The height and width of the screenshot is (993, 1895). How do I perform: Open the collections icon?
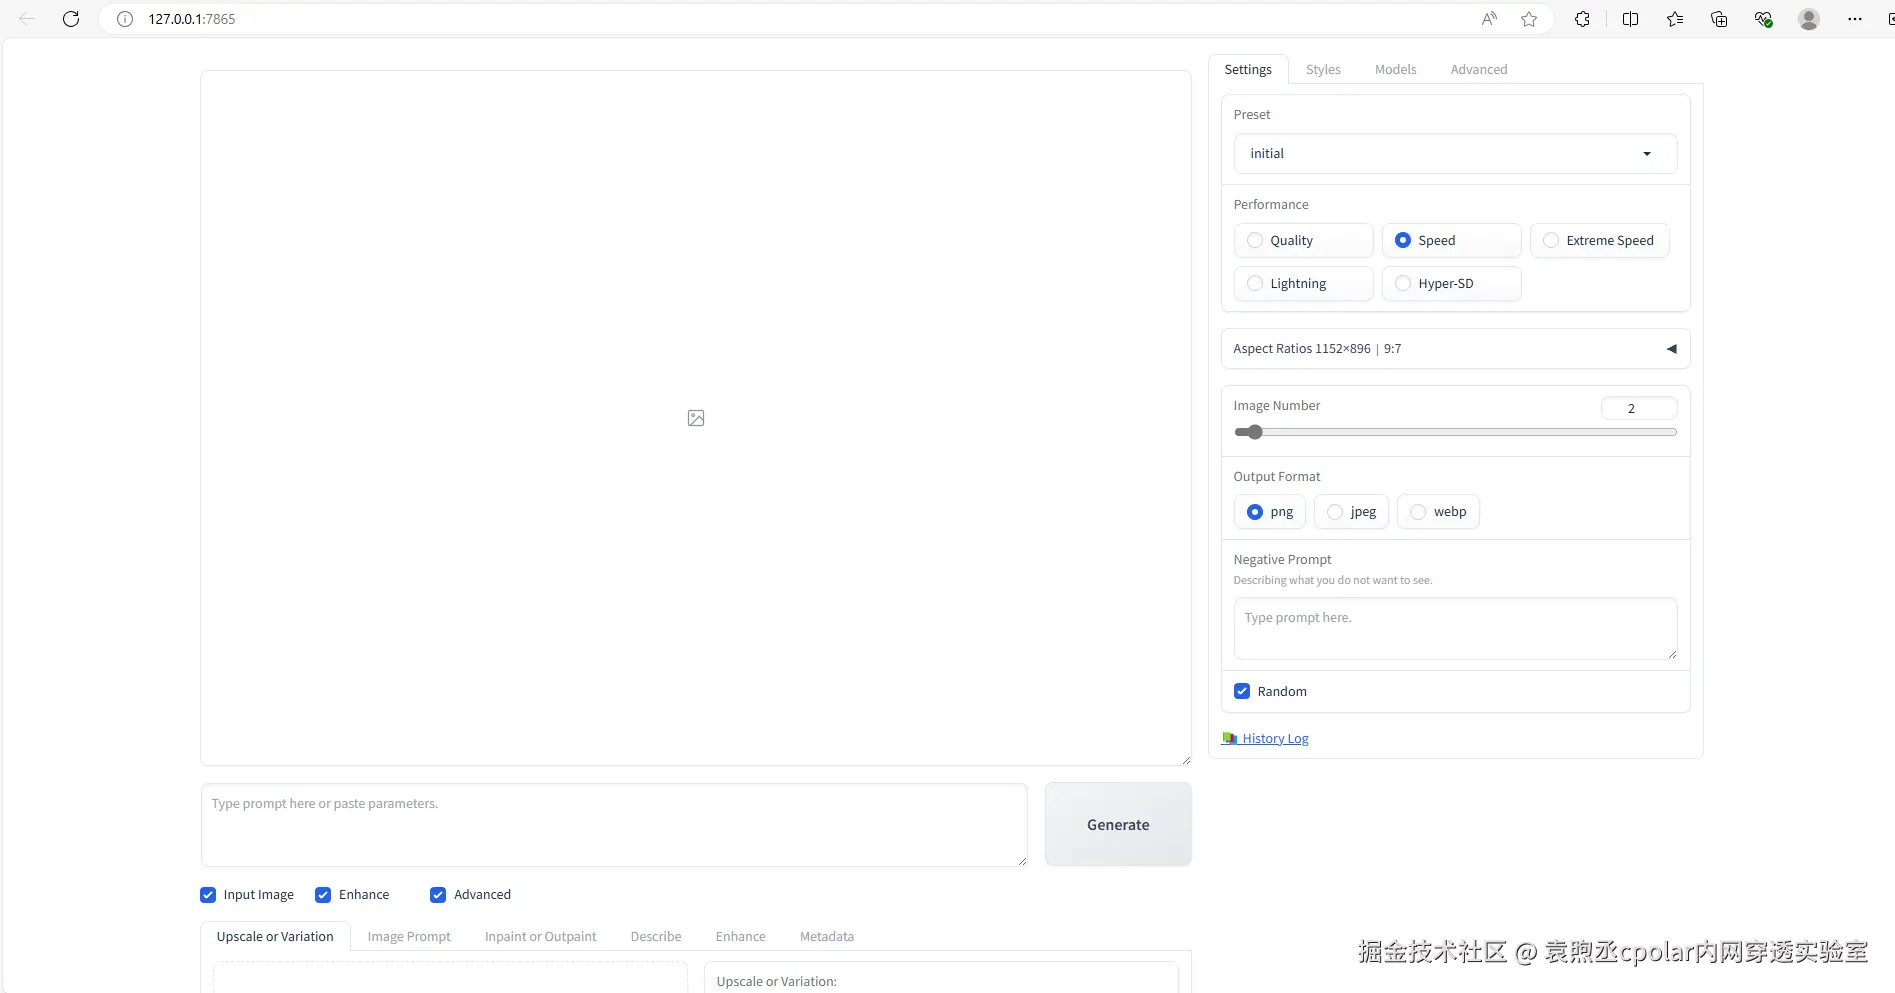point(1719,19)
